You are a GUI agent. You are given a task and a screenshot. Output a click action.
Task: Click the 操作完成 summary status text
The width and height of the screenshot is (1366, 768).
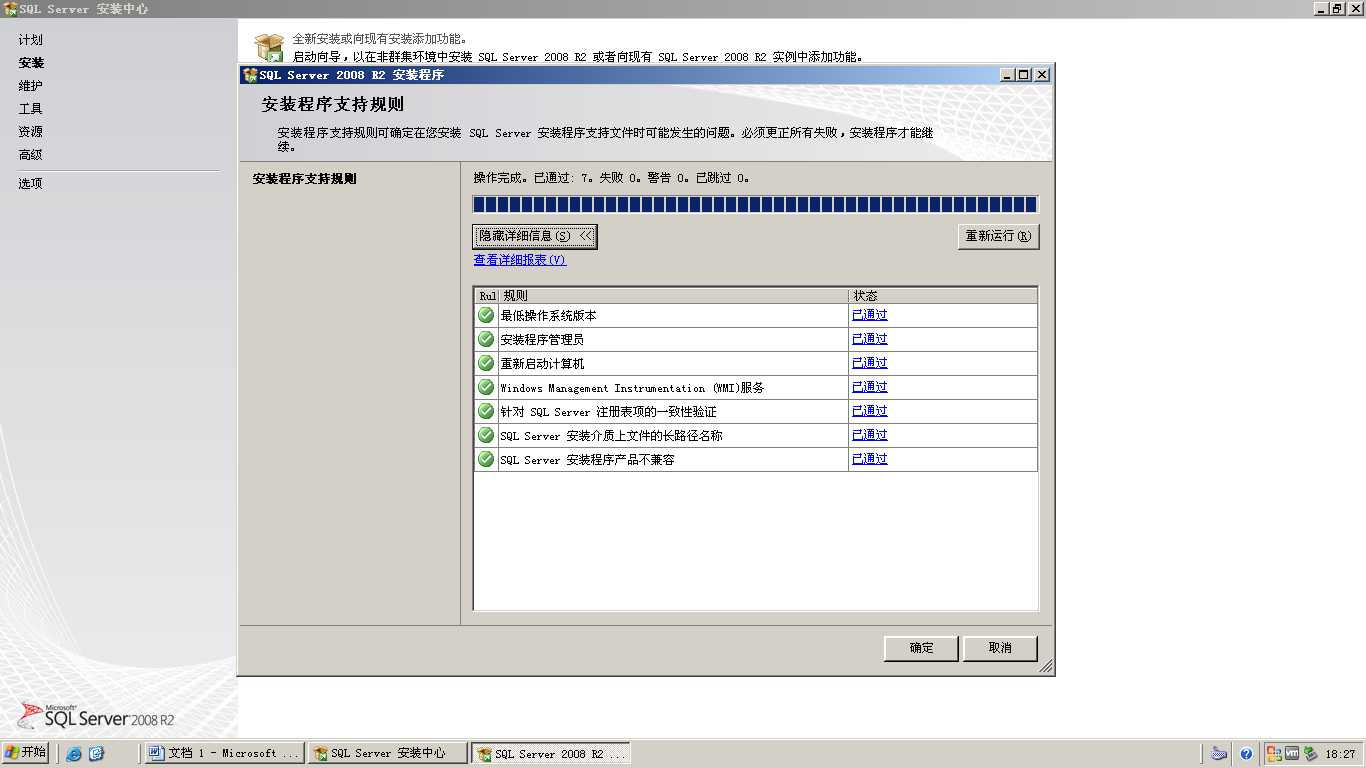pyautogui.click(x=611, y=178)
